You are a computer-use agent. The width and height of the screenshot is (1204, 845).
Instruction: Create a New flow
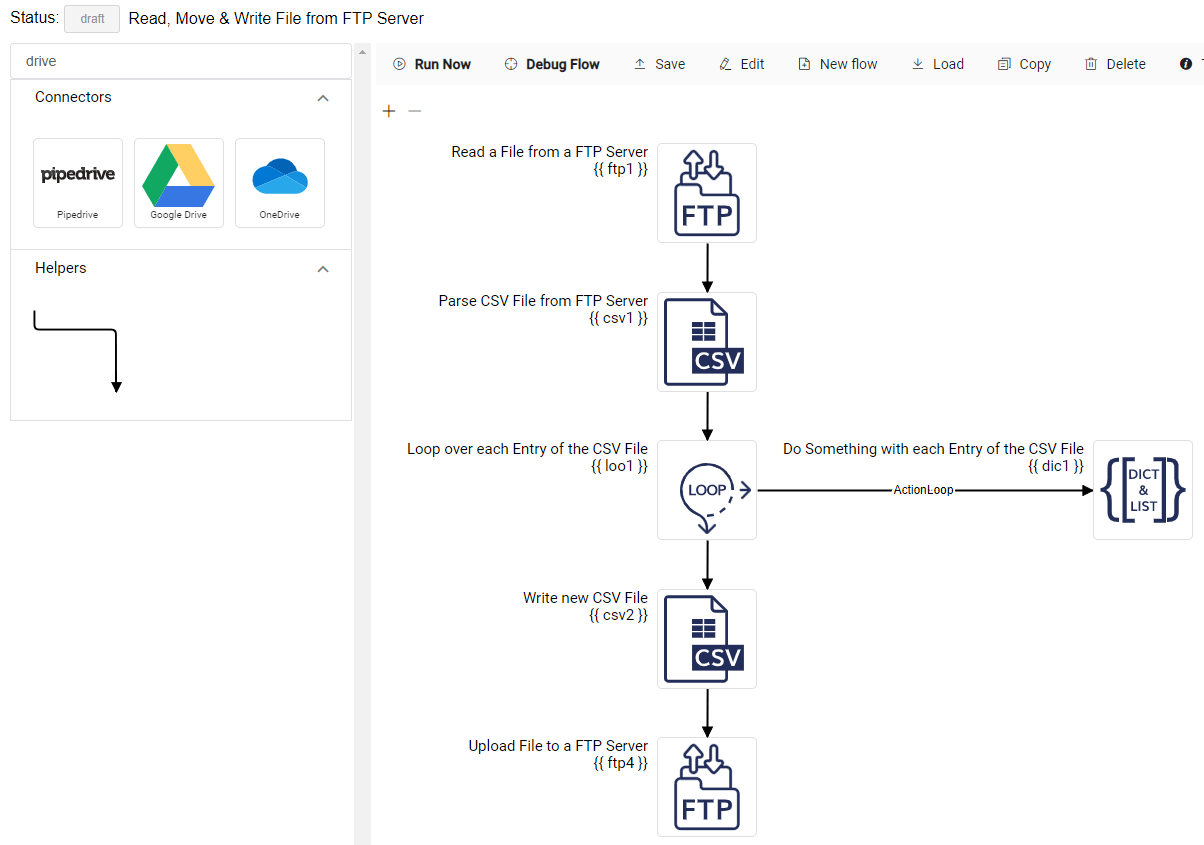pyautogui.click(x=837, y=64)
